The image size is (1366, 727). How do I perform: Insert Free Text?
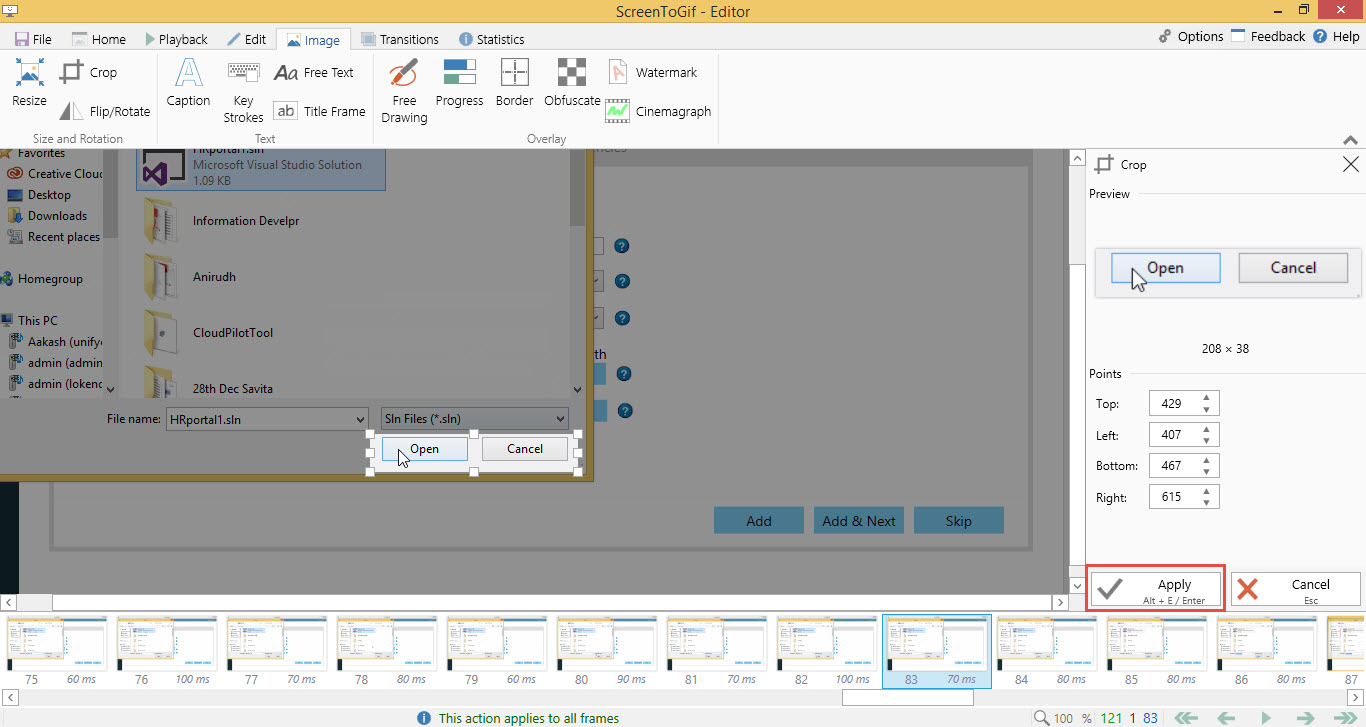pos(314,72)
